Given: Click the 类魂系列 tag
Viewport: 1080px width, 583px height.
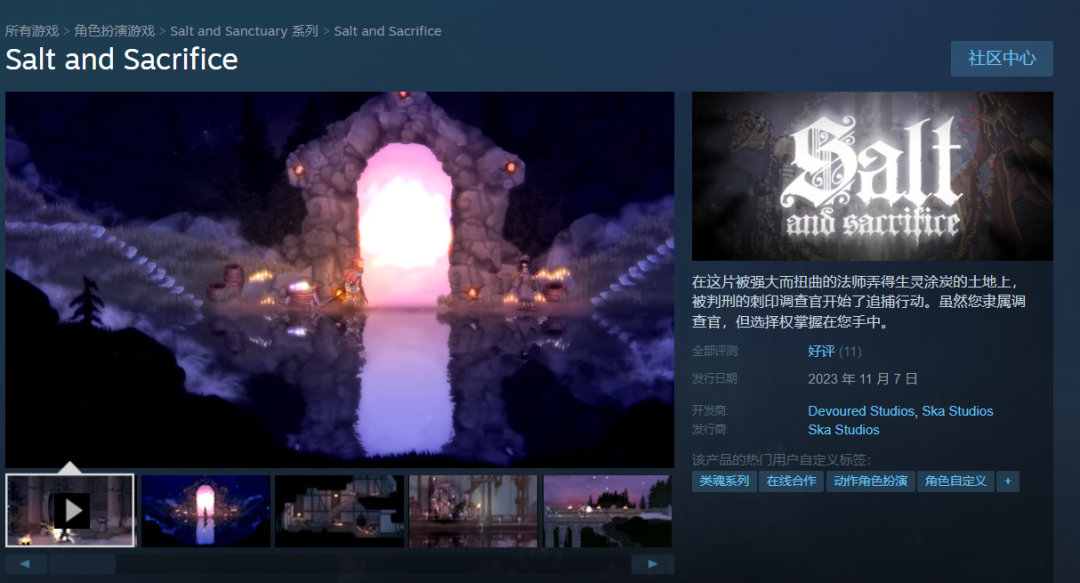Looking at the screenshot, I should pyautogui.click(x=724, y=481).
